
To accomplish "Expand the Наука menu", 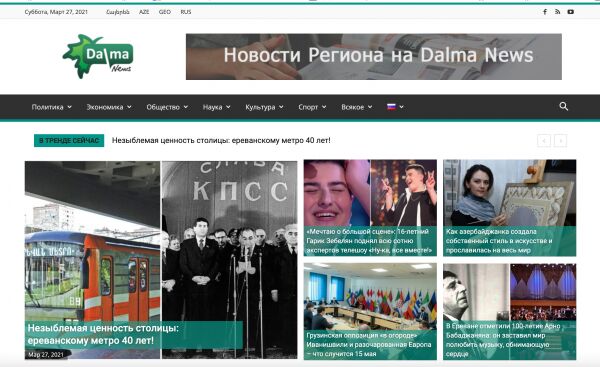I will tap(217, 107).
